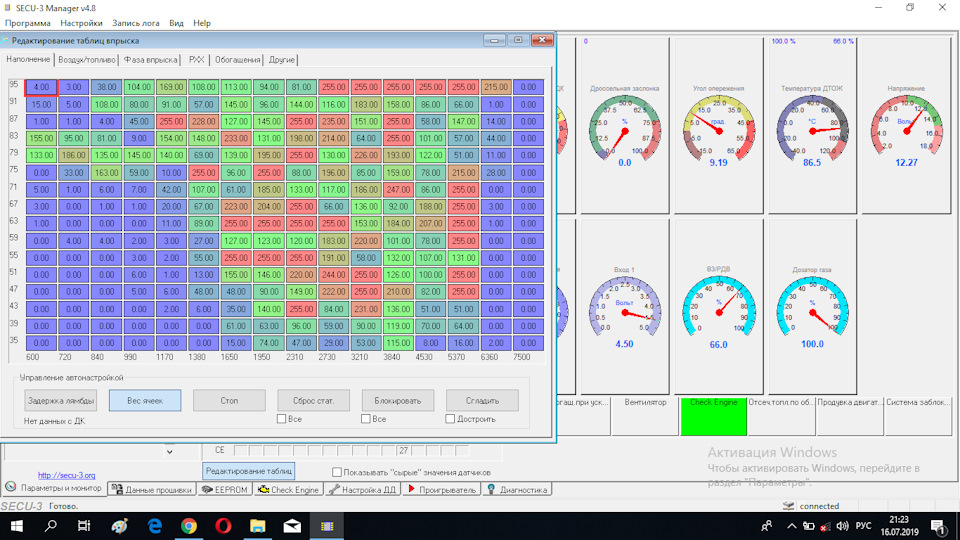Select the 235.00 cell in row 87
Screen dimensions: 960x540
(333, 121)
